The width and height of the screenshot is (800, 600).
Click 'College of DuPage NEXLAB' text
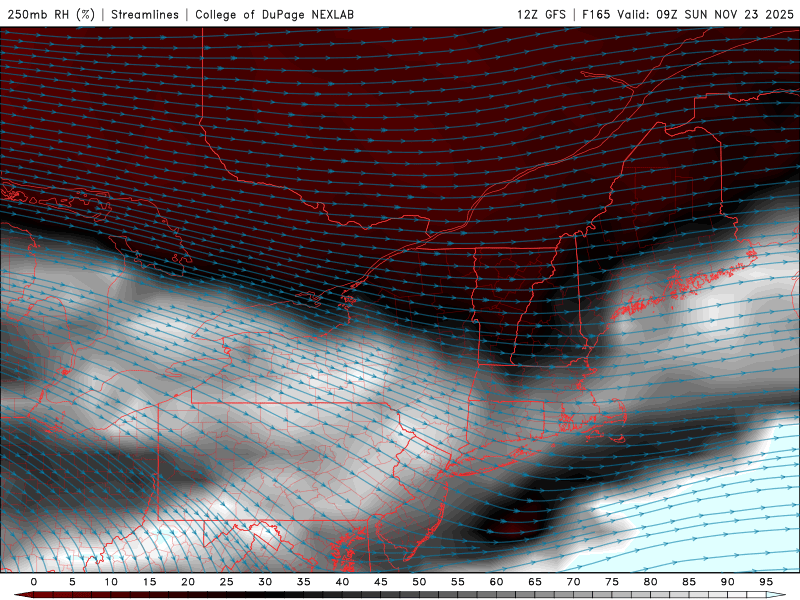[x=274, y=14]
